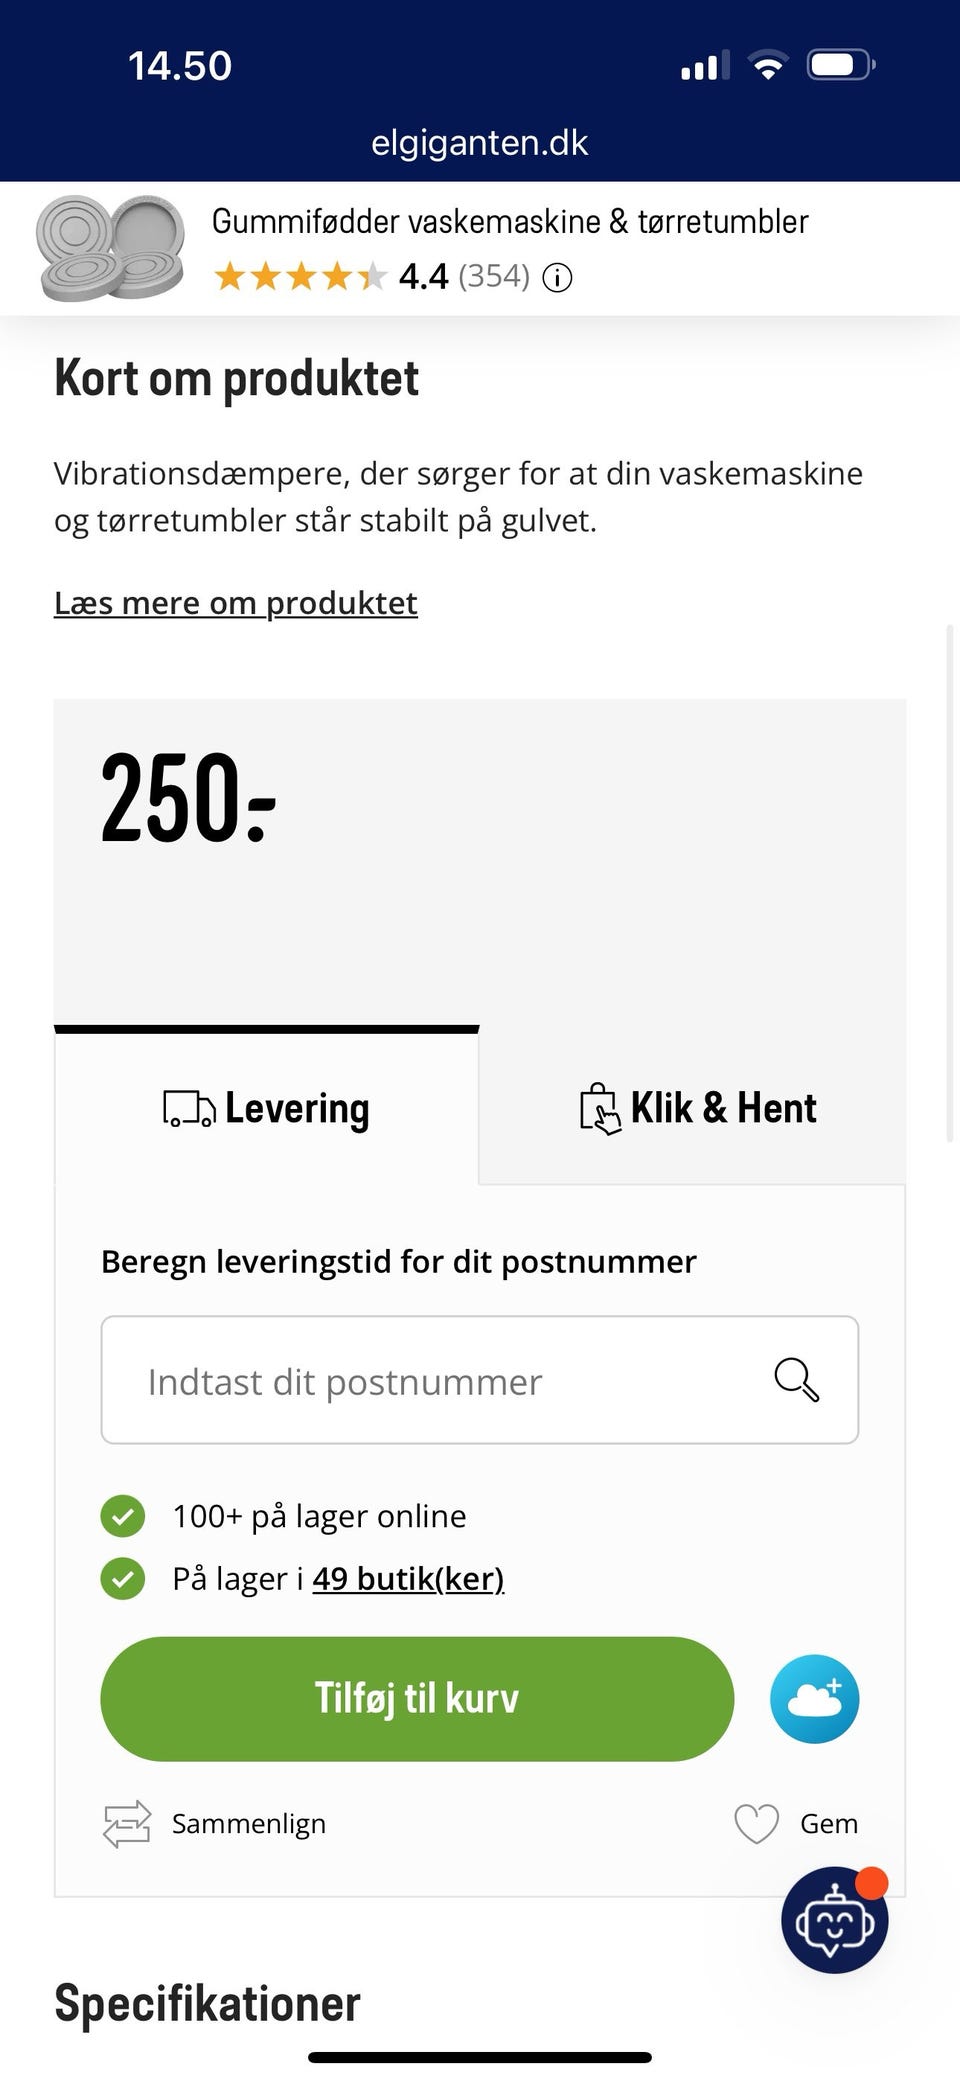Viewport: 960px width, 2081px height.
Task: Open the Læs mere om produktet link
Action: [236, 603]
